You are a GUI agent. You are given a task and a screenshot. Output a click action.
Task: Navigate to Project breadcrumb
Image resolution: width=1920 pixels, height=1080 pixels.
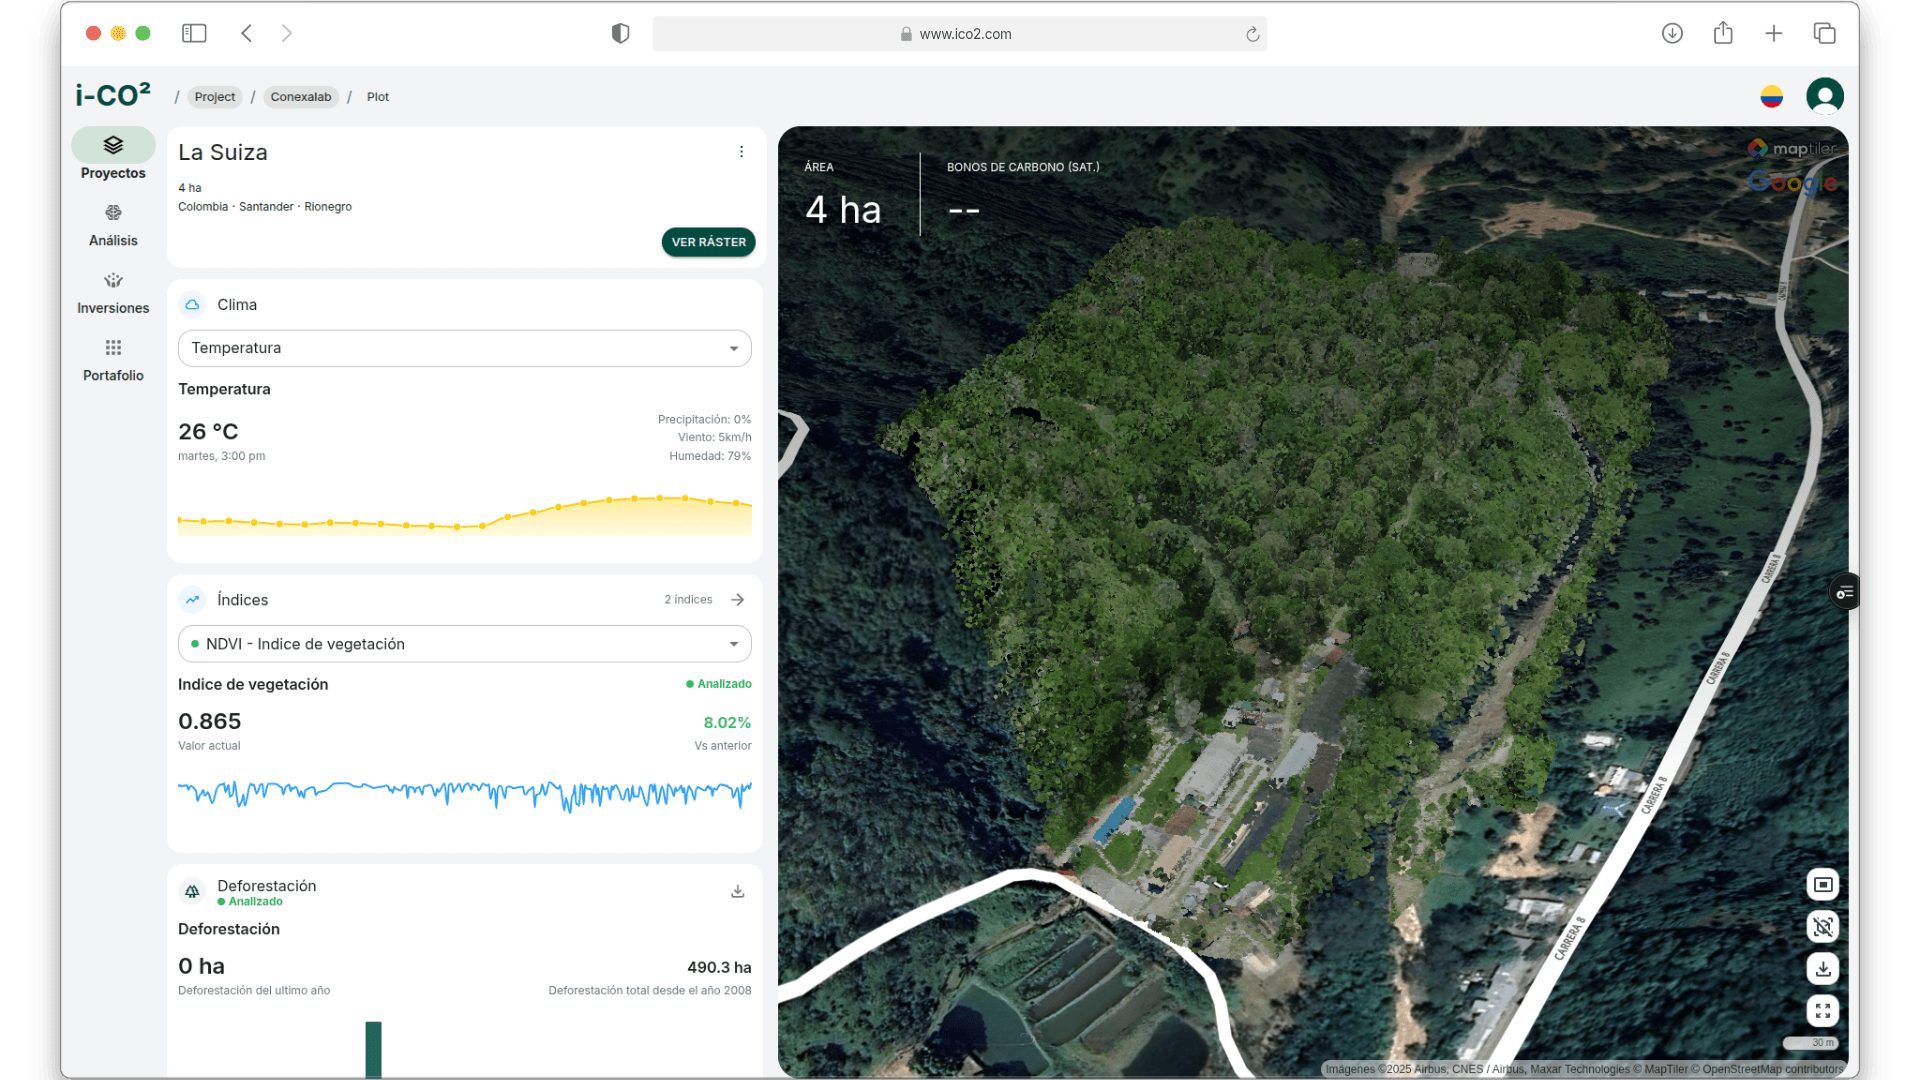pos(214,97)
